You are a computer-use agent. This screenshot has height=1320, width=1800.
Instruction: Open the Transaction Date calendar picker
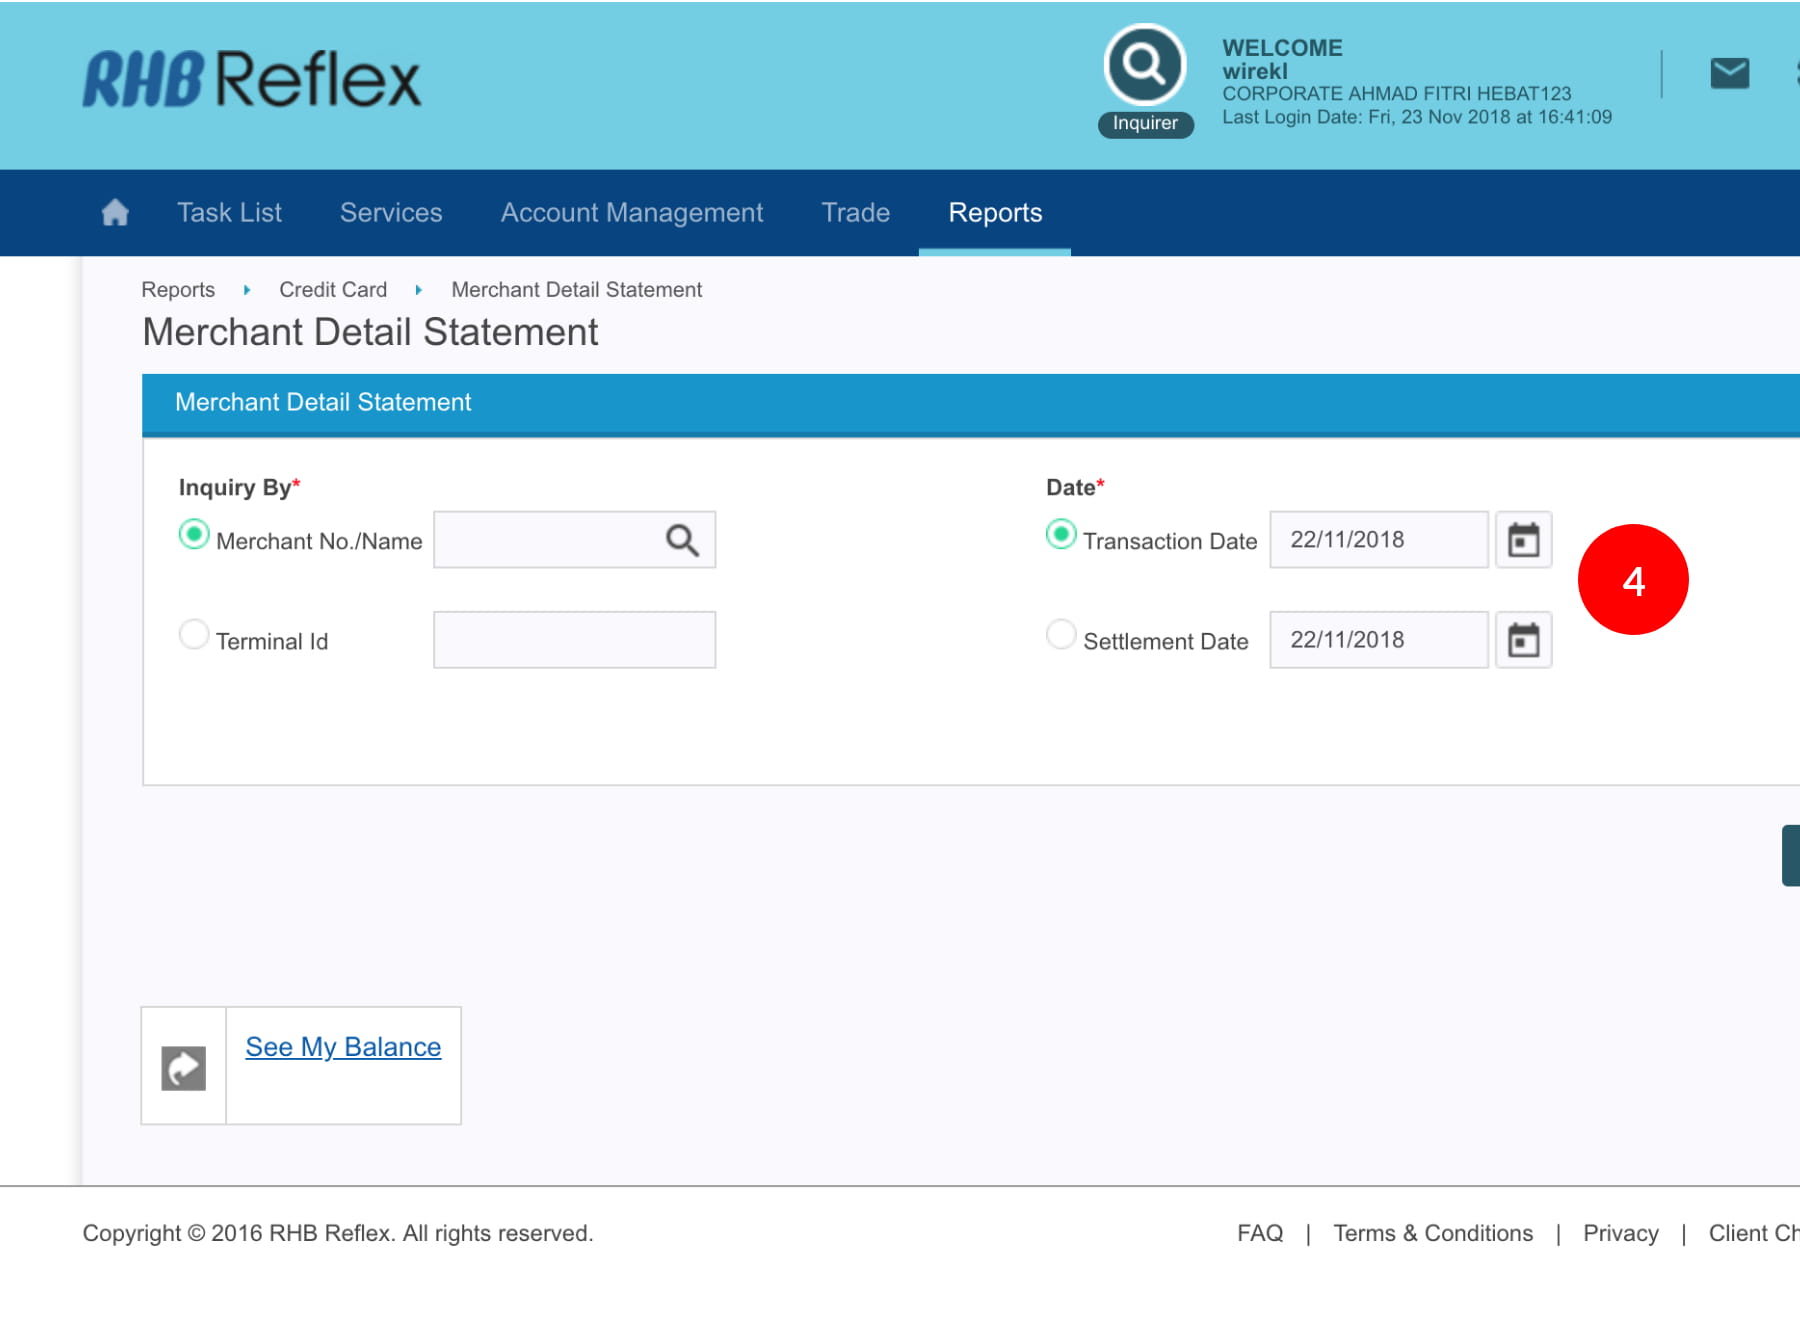(1523, 540)
